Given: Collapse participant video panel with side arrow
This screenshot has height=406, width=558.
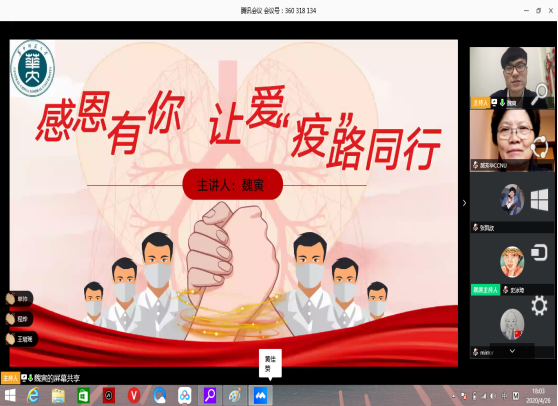Looking at the screenshot, I should click(464, 203).
